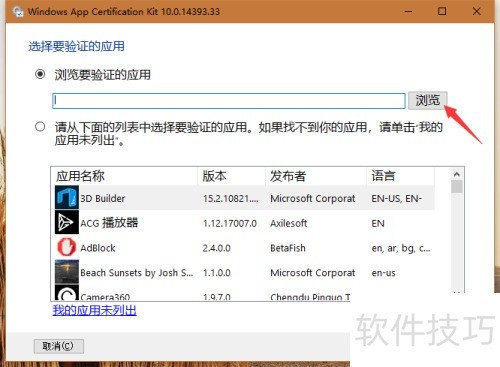Click the 浏览 button
The width and height of the screenshot is (500, 367).
[x=428, y=100]
